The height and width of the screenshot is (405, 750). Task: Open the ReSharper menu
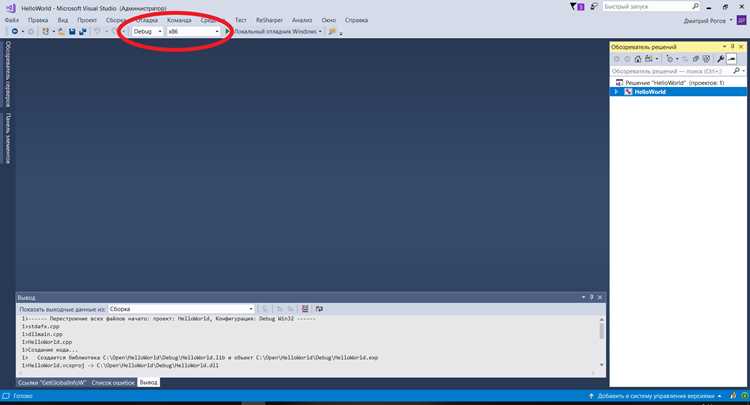(269, 20)
